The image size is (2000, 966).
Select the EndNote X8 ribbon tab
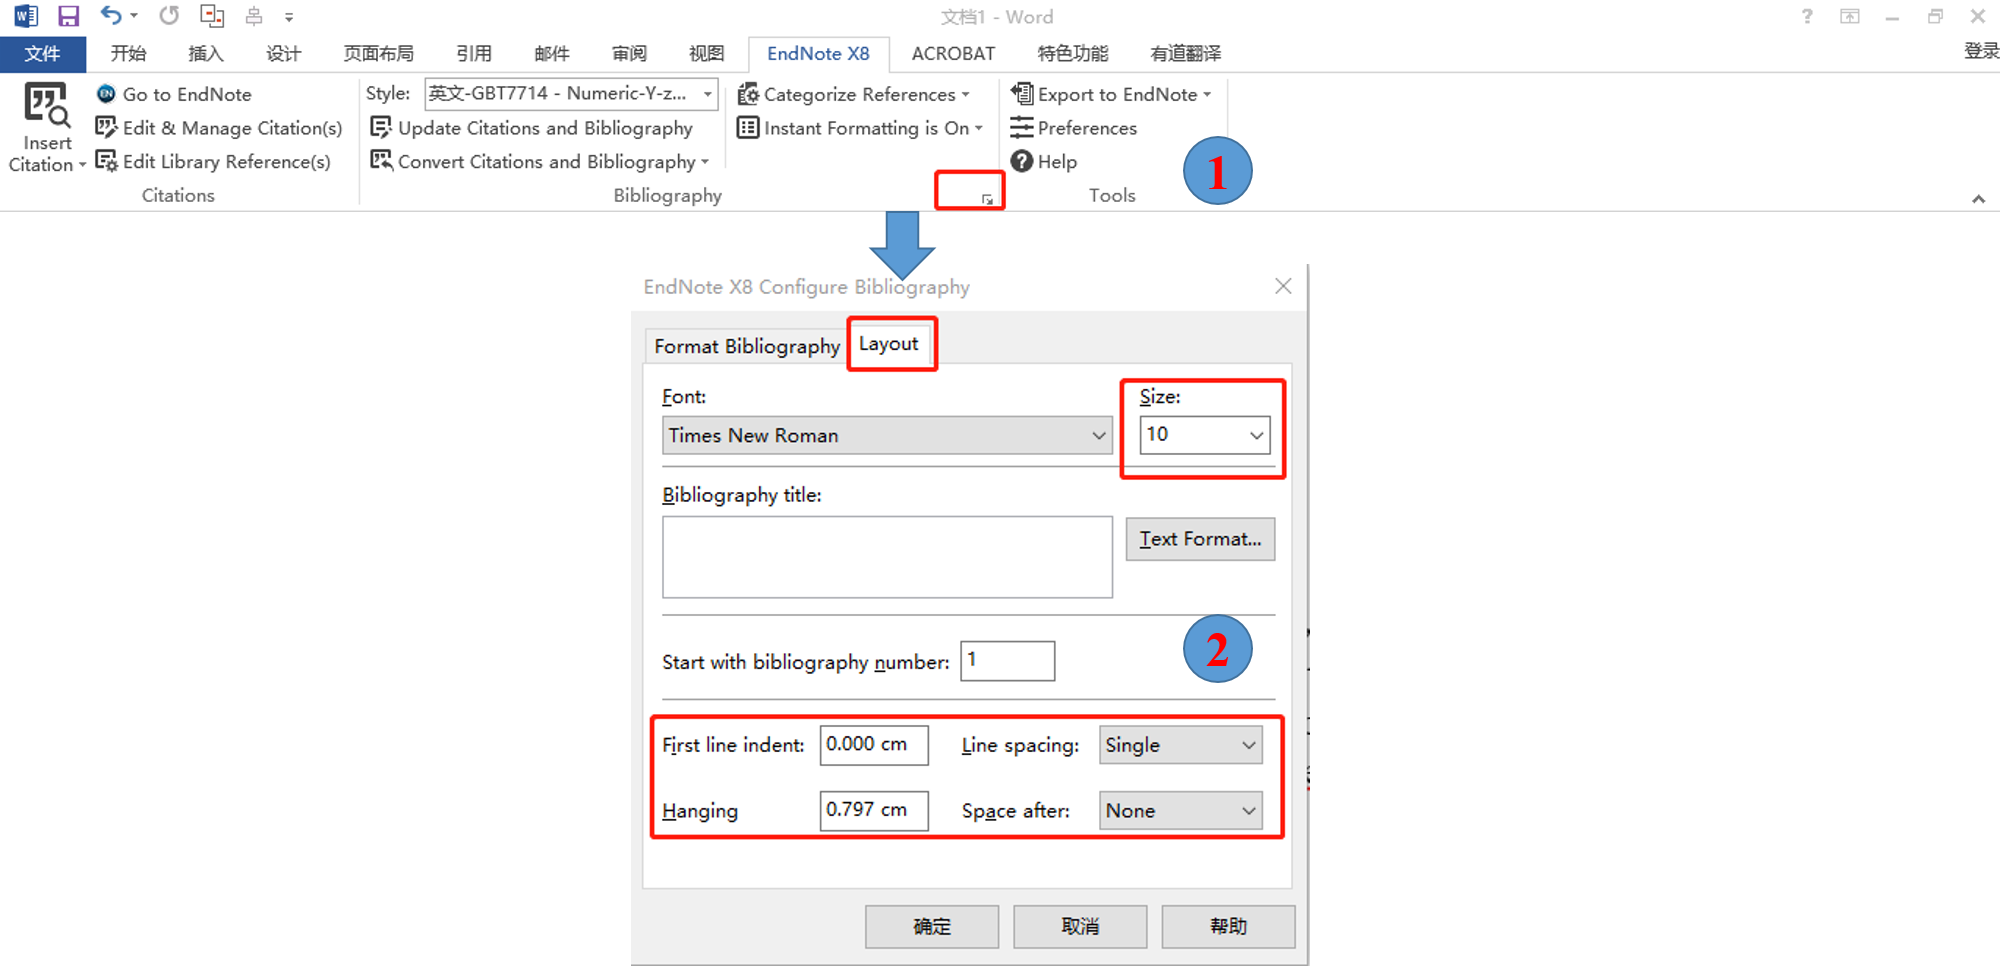pos(818,54)
